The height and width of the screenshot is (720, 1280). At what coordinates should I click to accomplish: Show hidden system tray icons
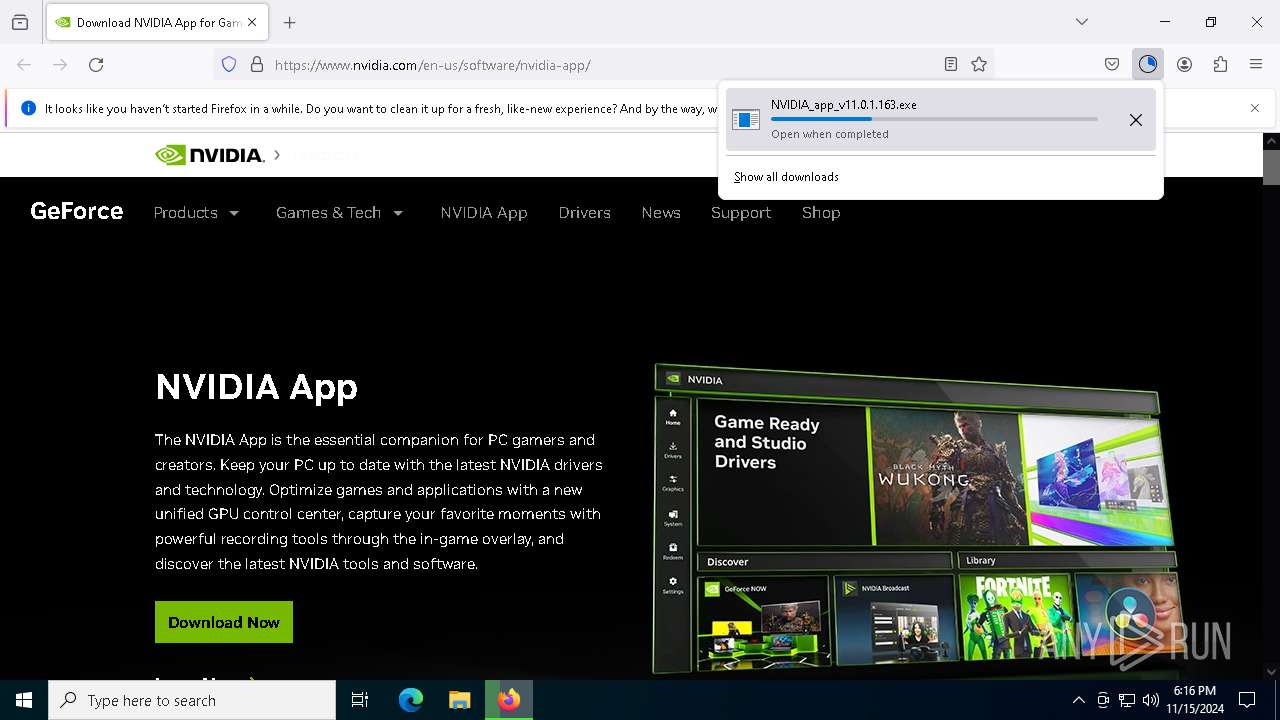coord(1078,700)
